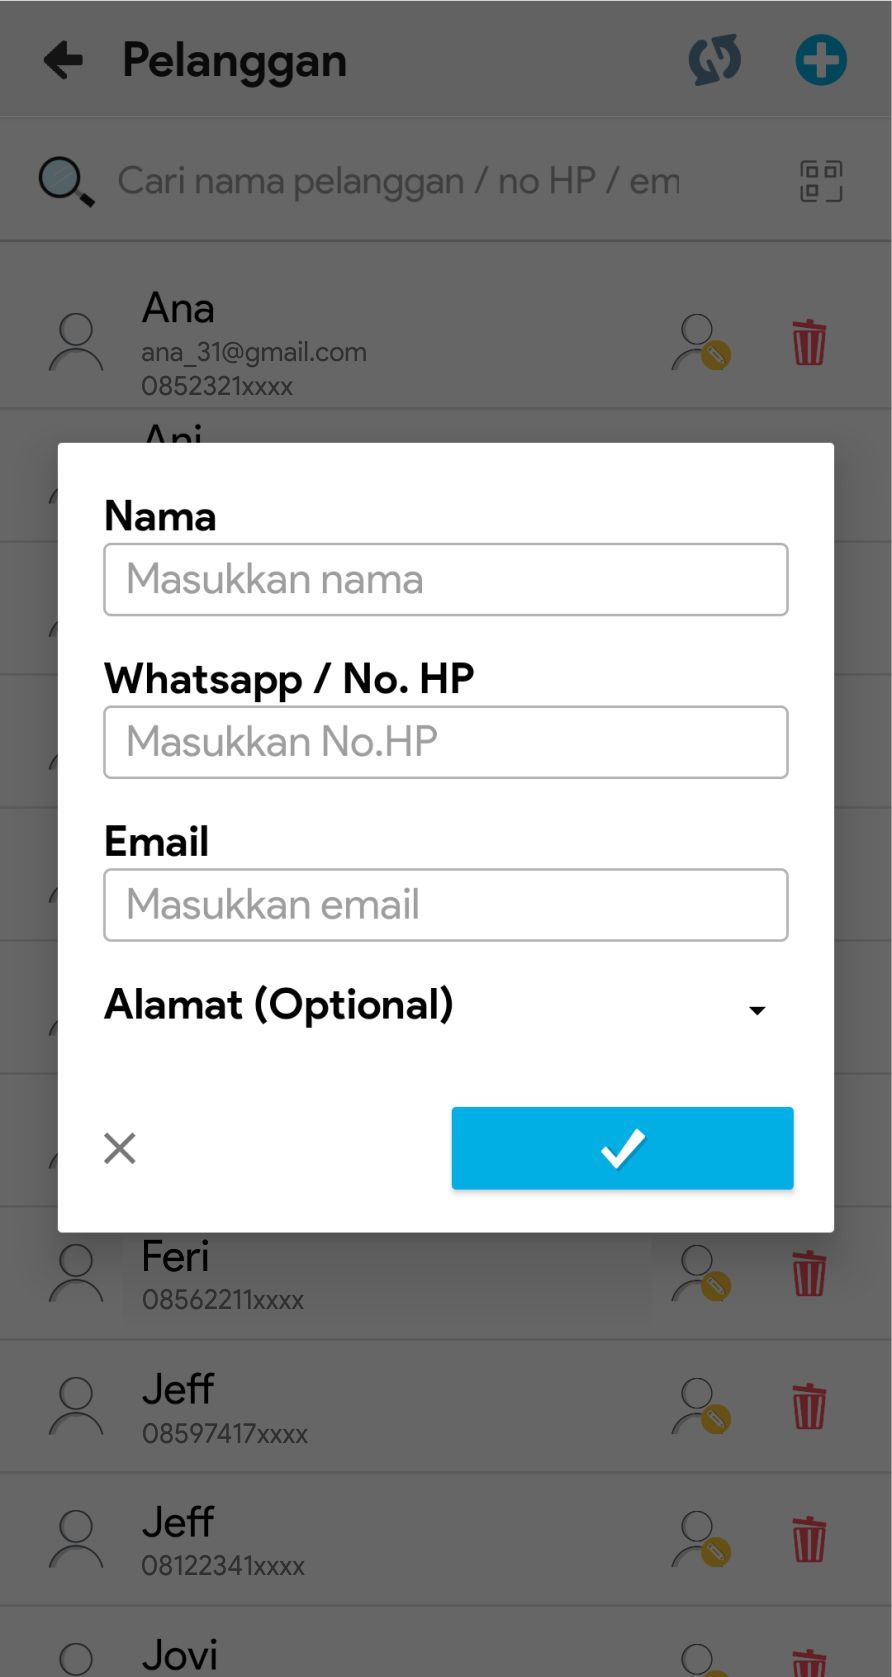Click the Cari nama pelanggan search field

tap(398, 181)
